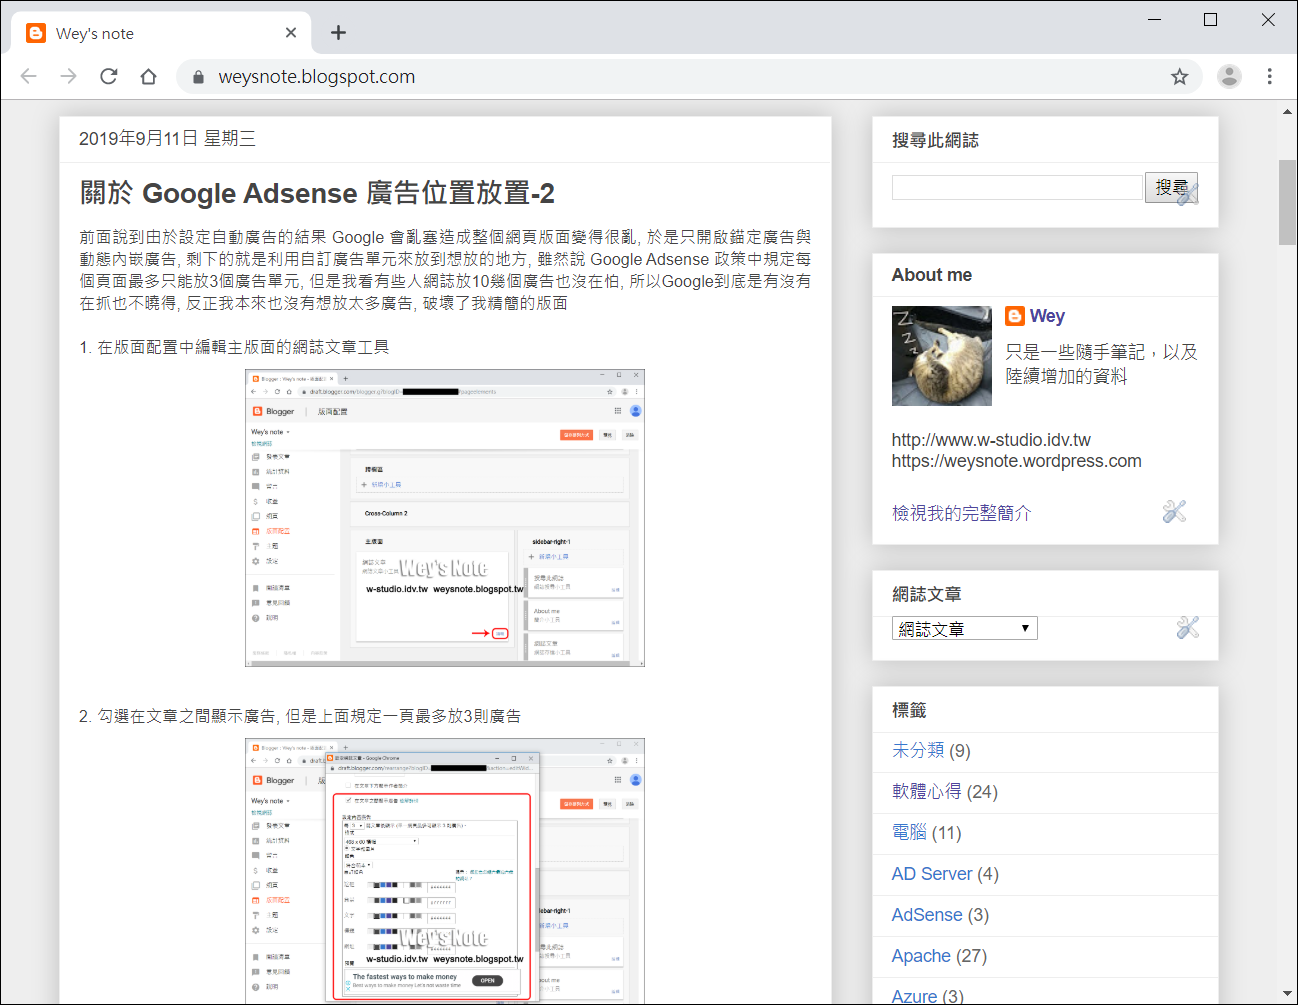Close the Wey's note tab
This screenshot has height=1005, width=1298.
(291, 33)
